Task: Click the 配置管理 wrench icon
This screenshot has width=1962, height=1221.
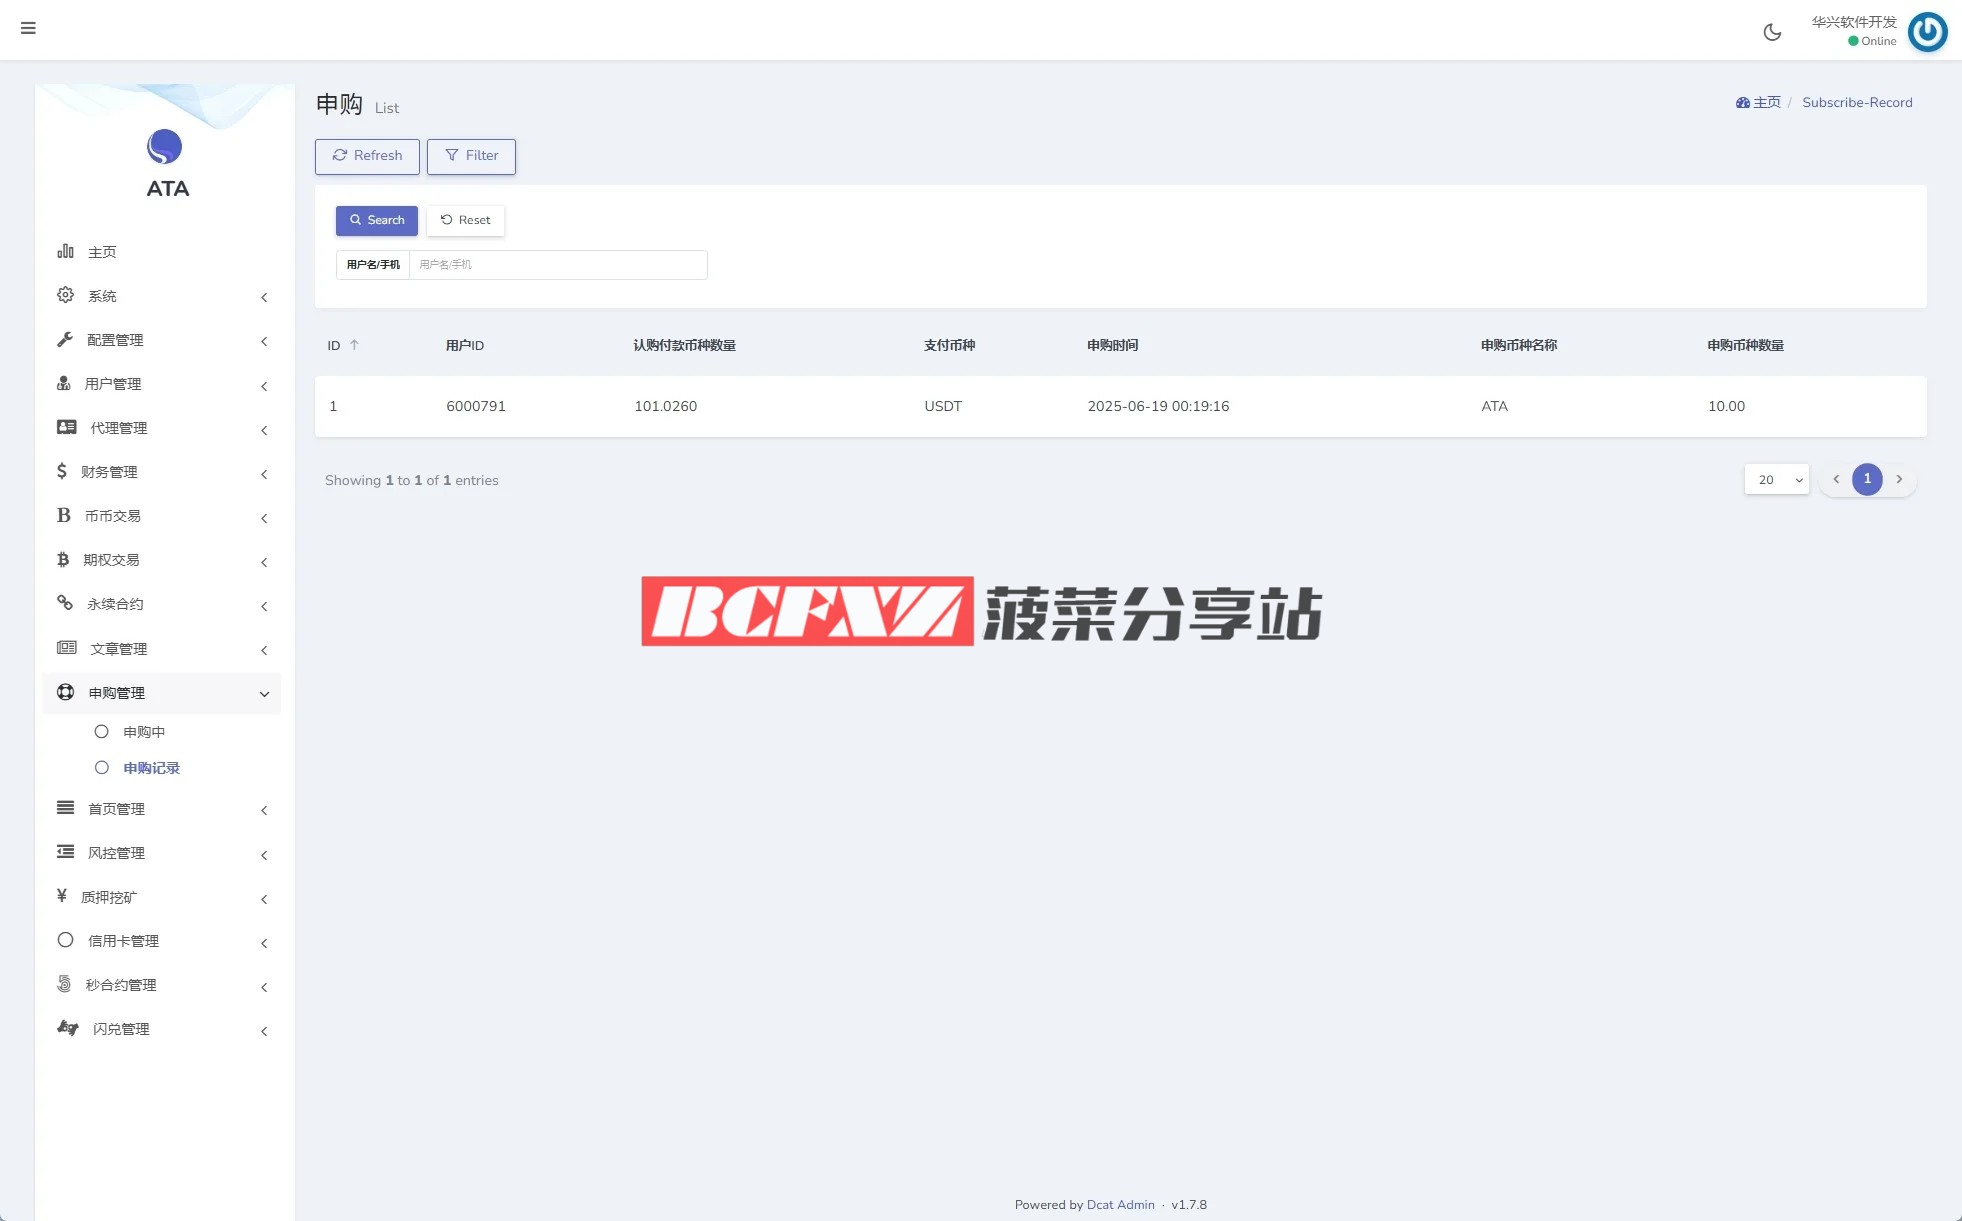Action: coord(66,339)
